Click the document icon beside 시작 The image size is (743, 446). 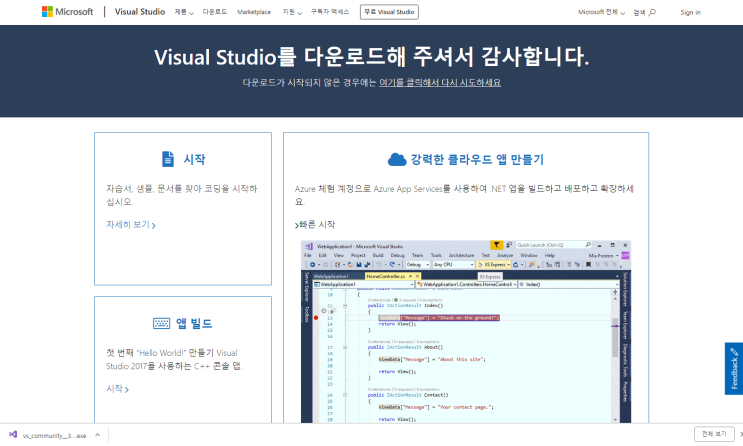[168, 159]
